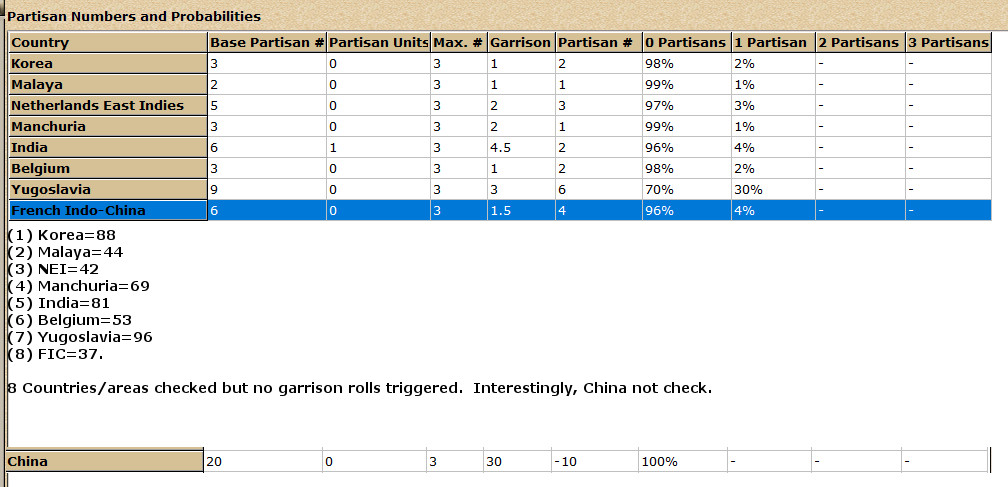This screenshot has height=487, width=1008.
Task: Click the Garrison column header
Action: [521, 43]
